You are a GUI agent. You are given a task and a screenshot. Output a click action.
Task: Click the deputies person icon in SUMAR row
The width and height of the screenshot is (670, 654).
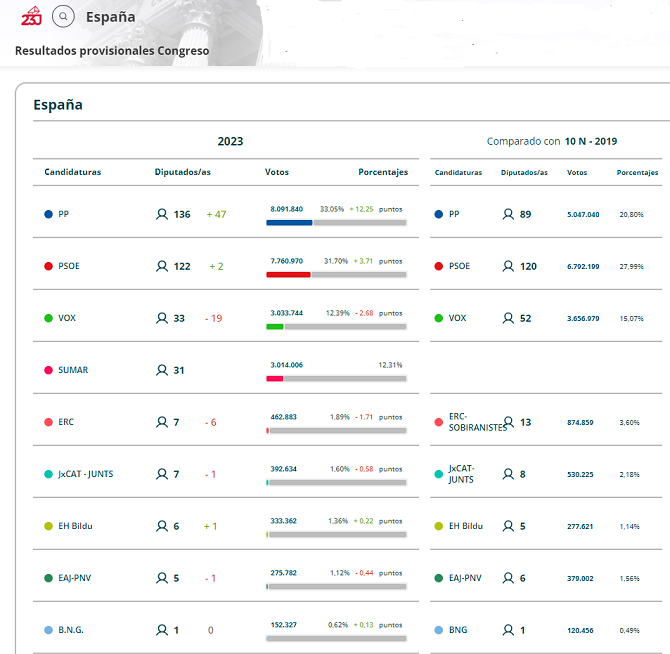162,370
